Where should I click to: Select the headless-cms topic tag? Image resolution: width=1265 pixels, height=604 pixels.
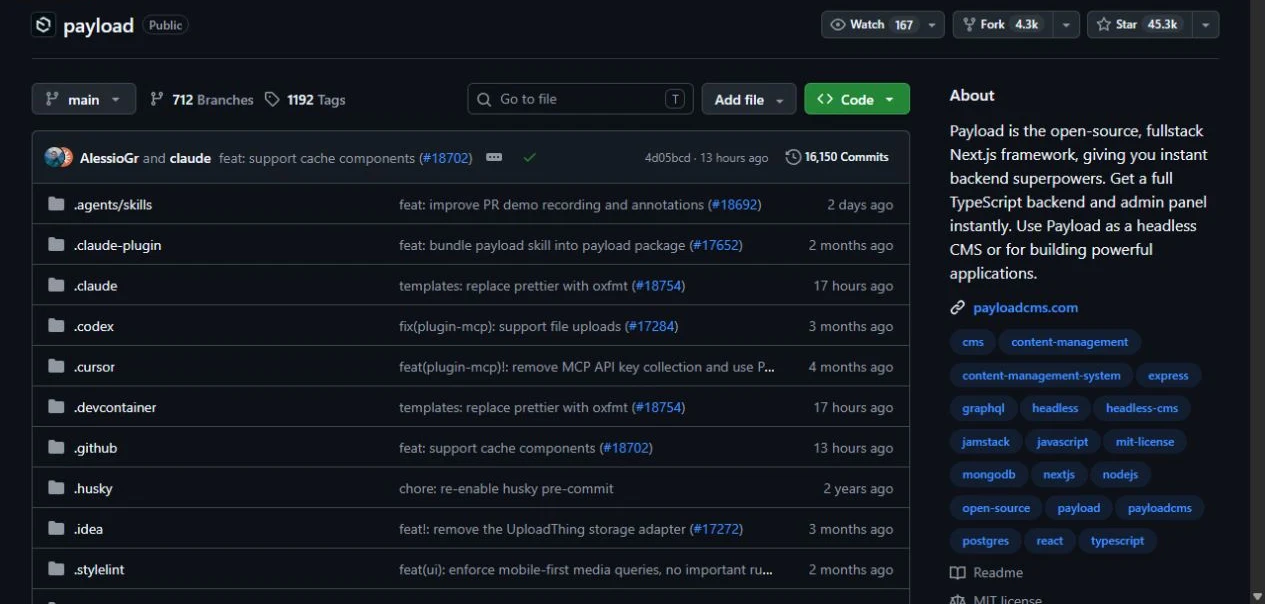pyautogui.click(x=1142, y=408)
